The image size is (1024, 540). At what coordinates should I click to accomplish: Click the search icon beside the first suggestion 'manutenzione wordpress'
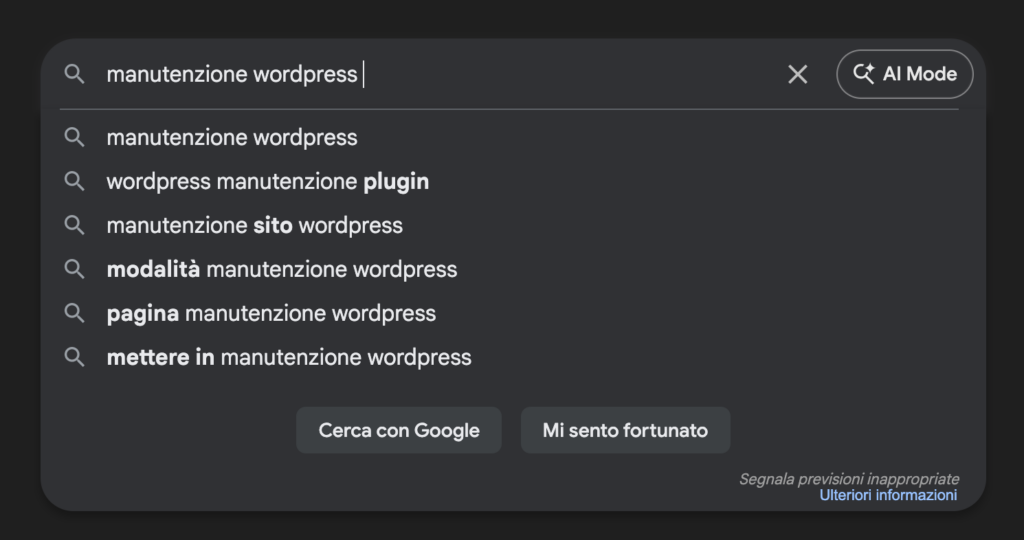(x=74, y=137)
